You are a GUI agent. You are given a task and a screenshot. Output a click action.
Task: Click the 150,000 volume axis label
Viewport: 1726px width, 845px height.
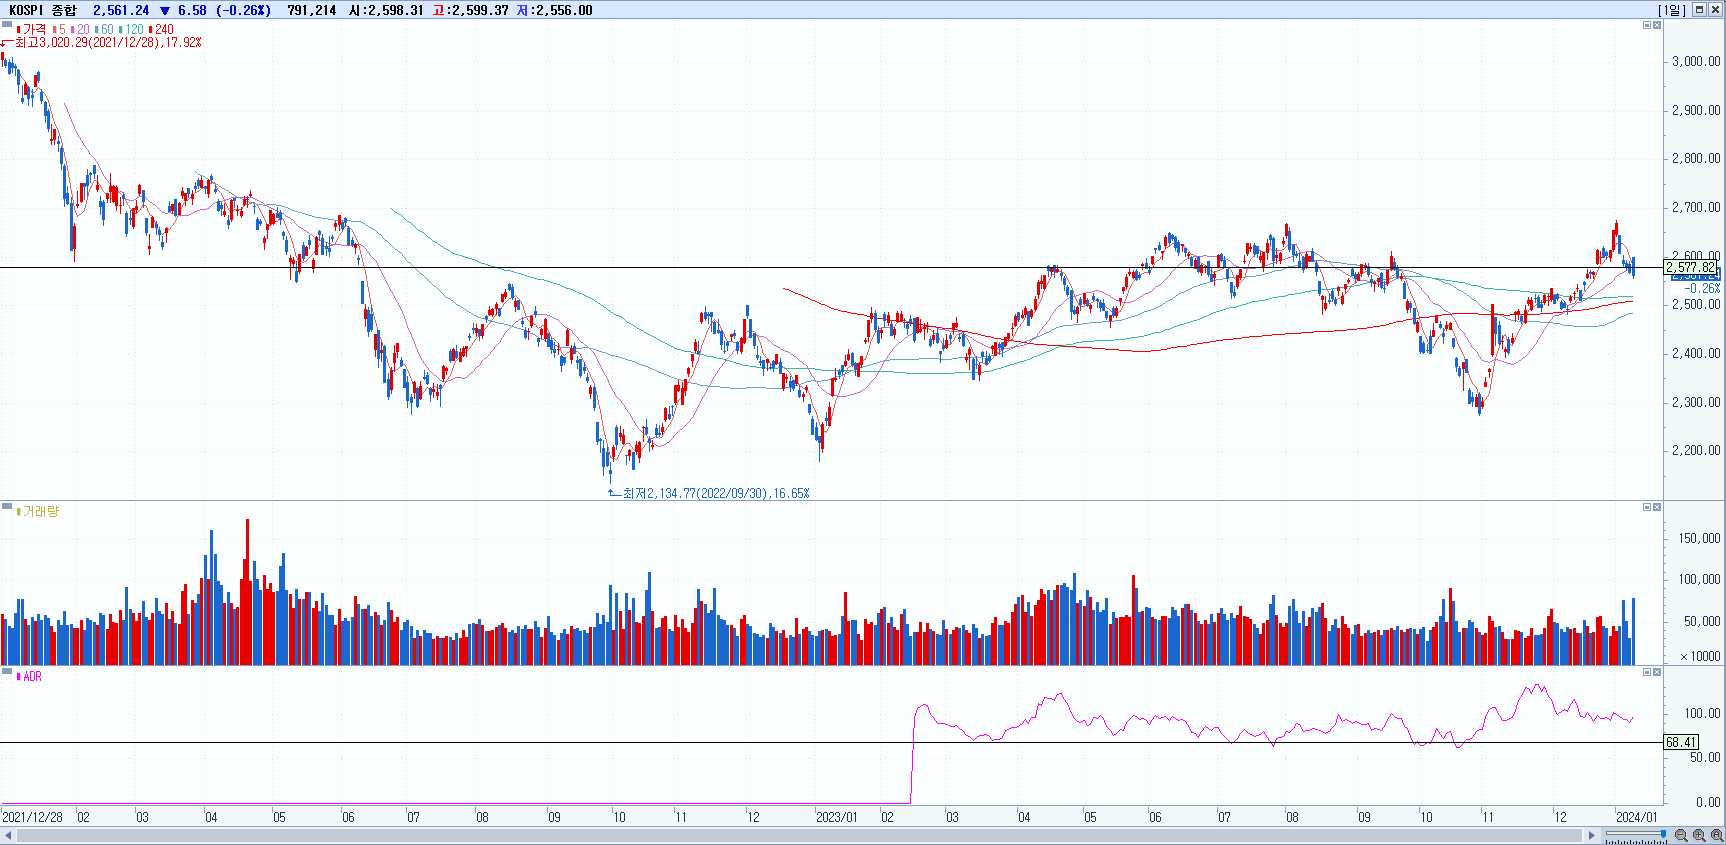point(1699,538)
